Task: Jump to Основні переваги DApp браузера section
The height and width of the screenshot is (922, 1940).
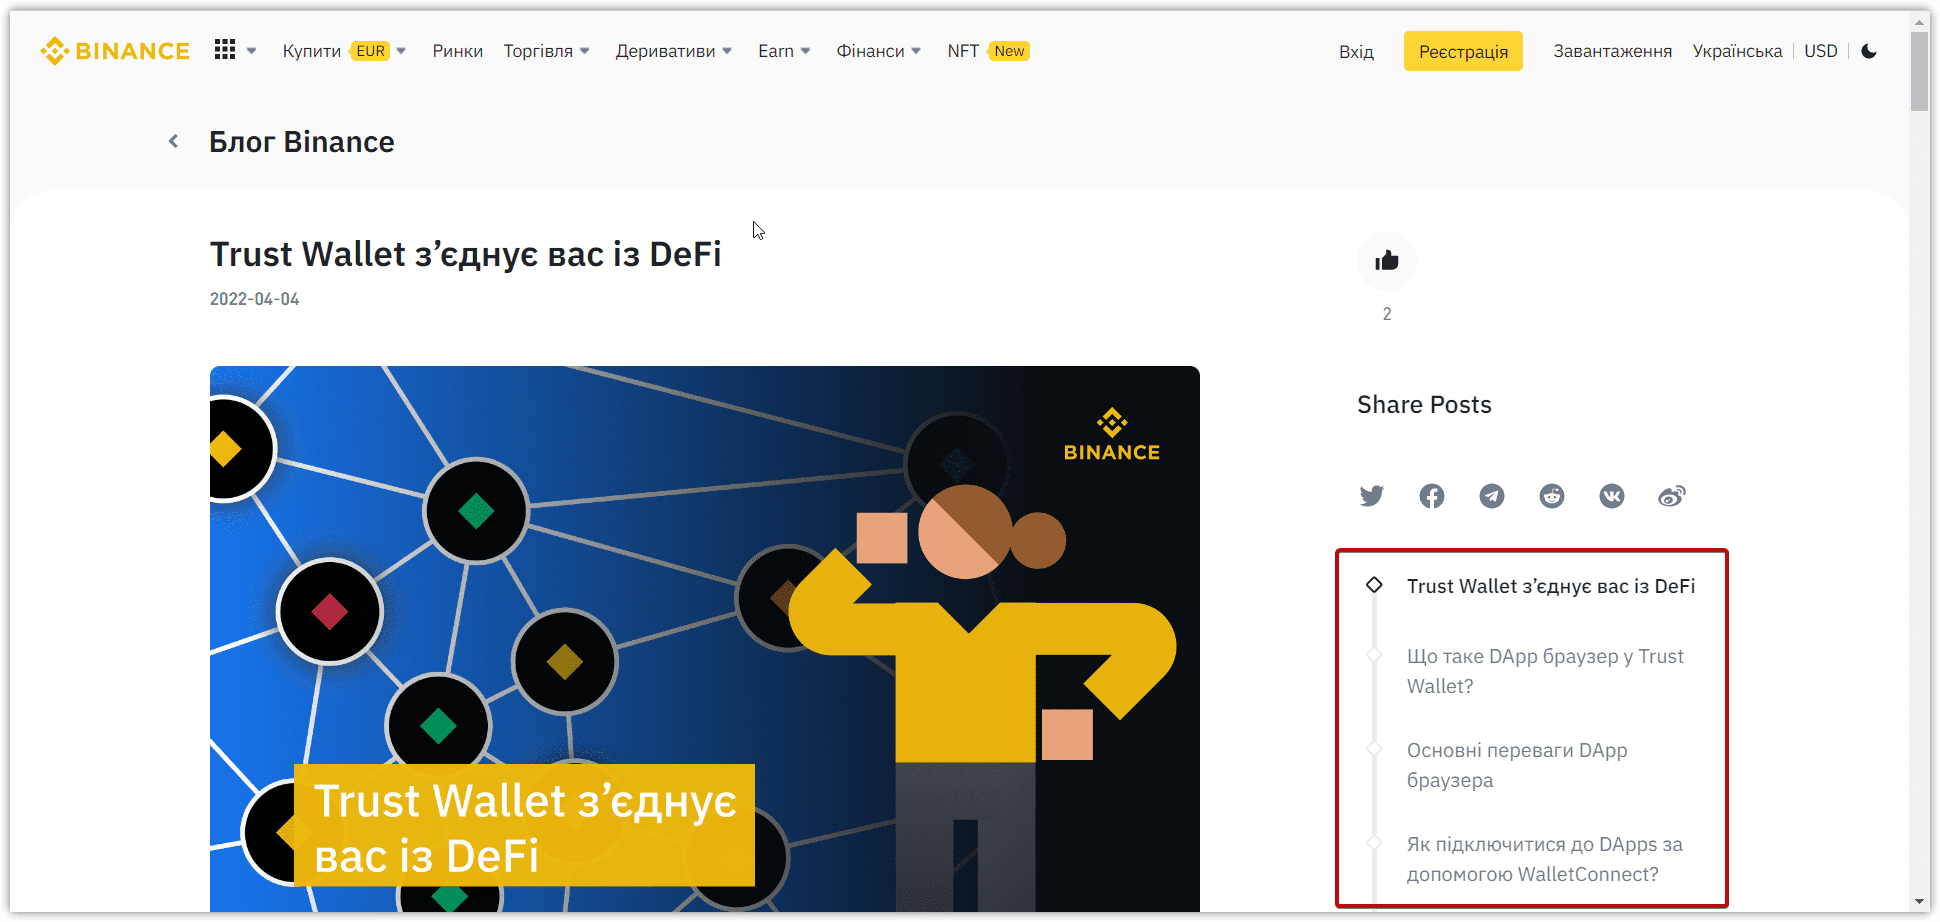Action: point(1517,765)
